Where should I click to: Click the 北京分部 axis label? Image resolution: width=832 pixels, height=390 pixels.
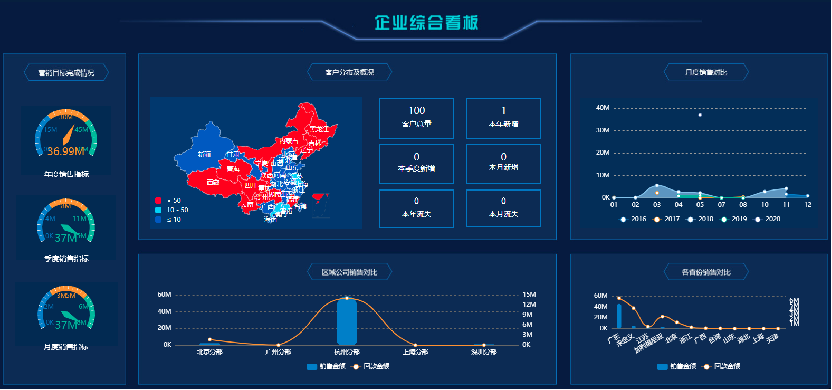point(210,352)
